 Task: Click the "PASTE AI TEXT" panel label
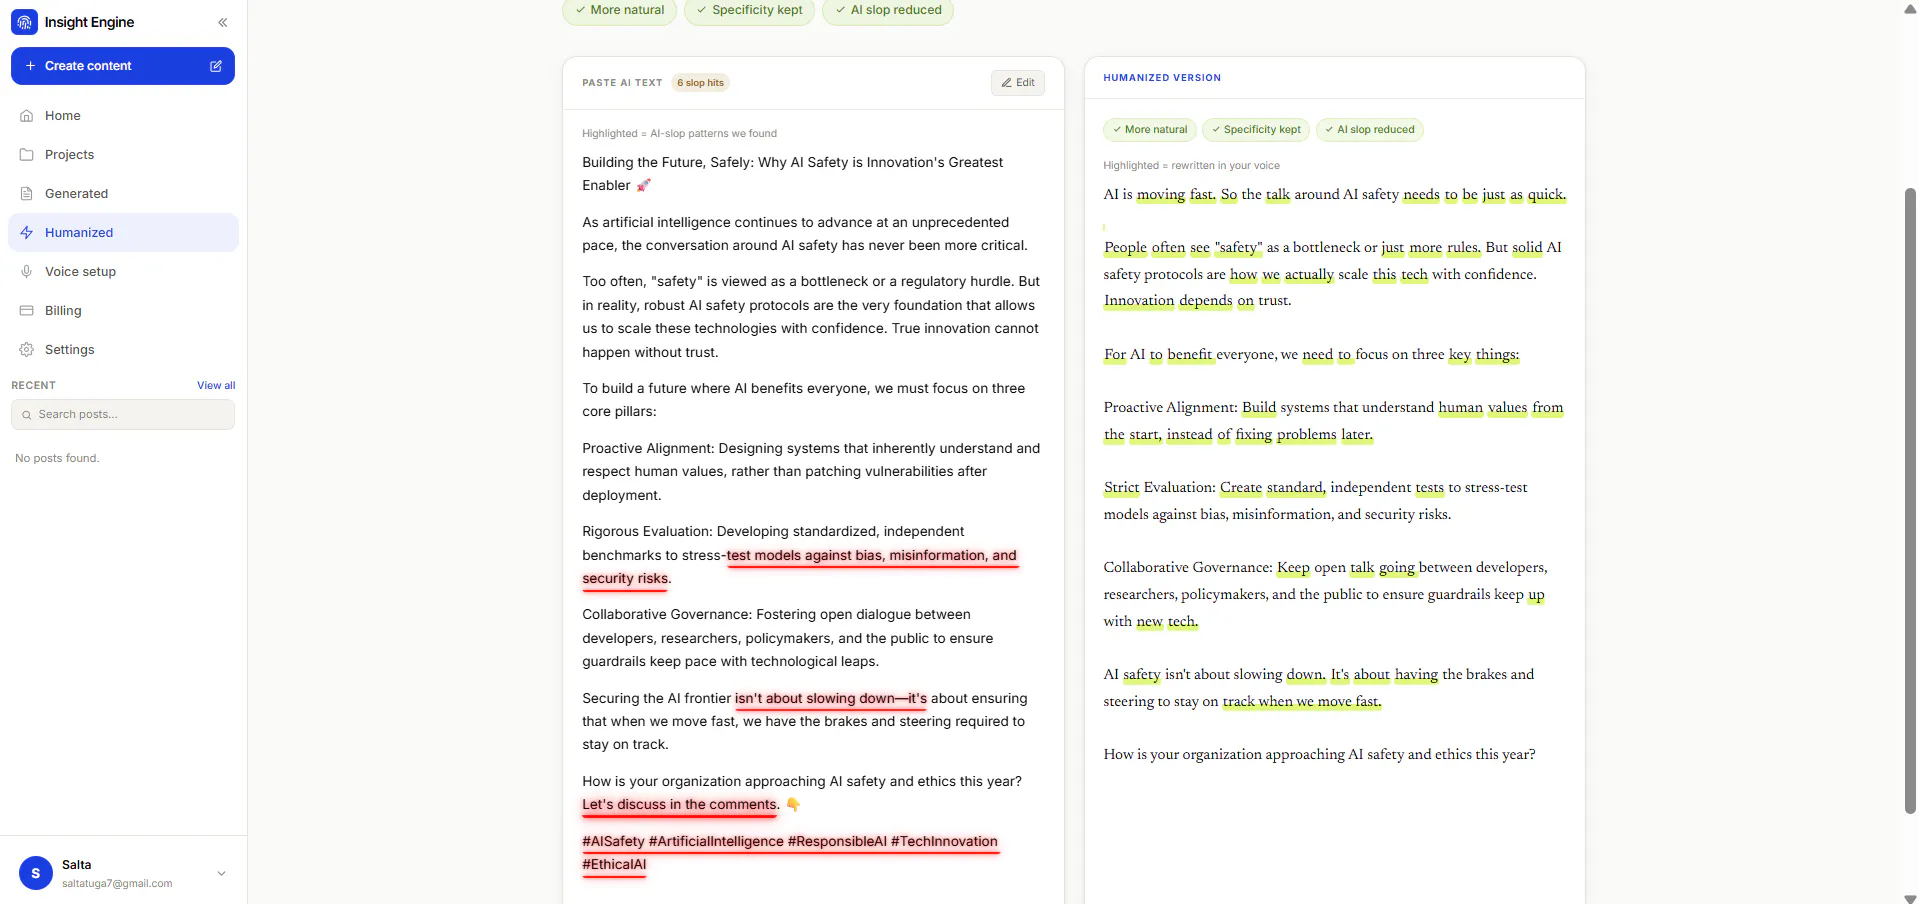click(622, 83)
